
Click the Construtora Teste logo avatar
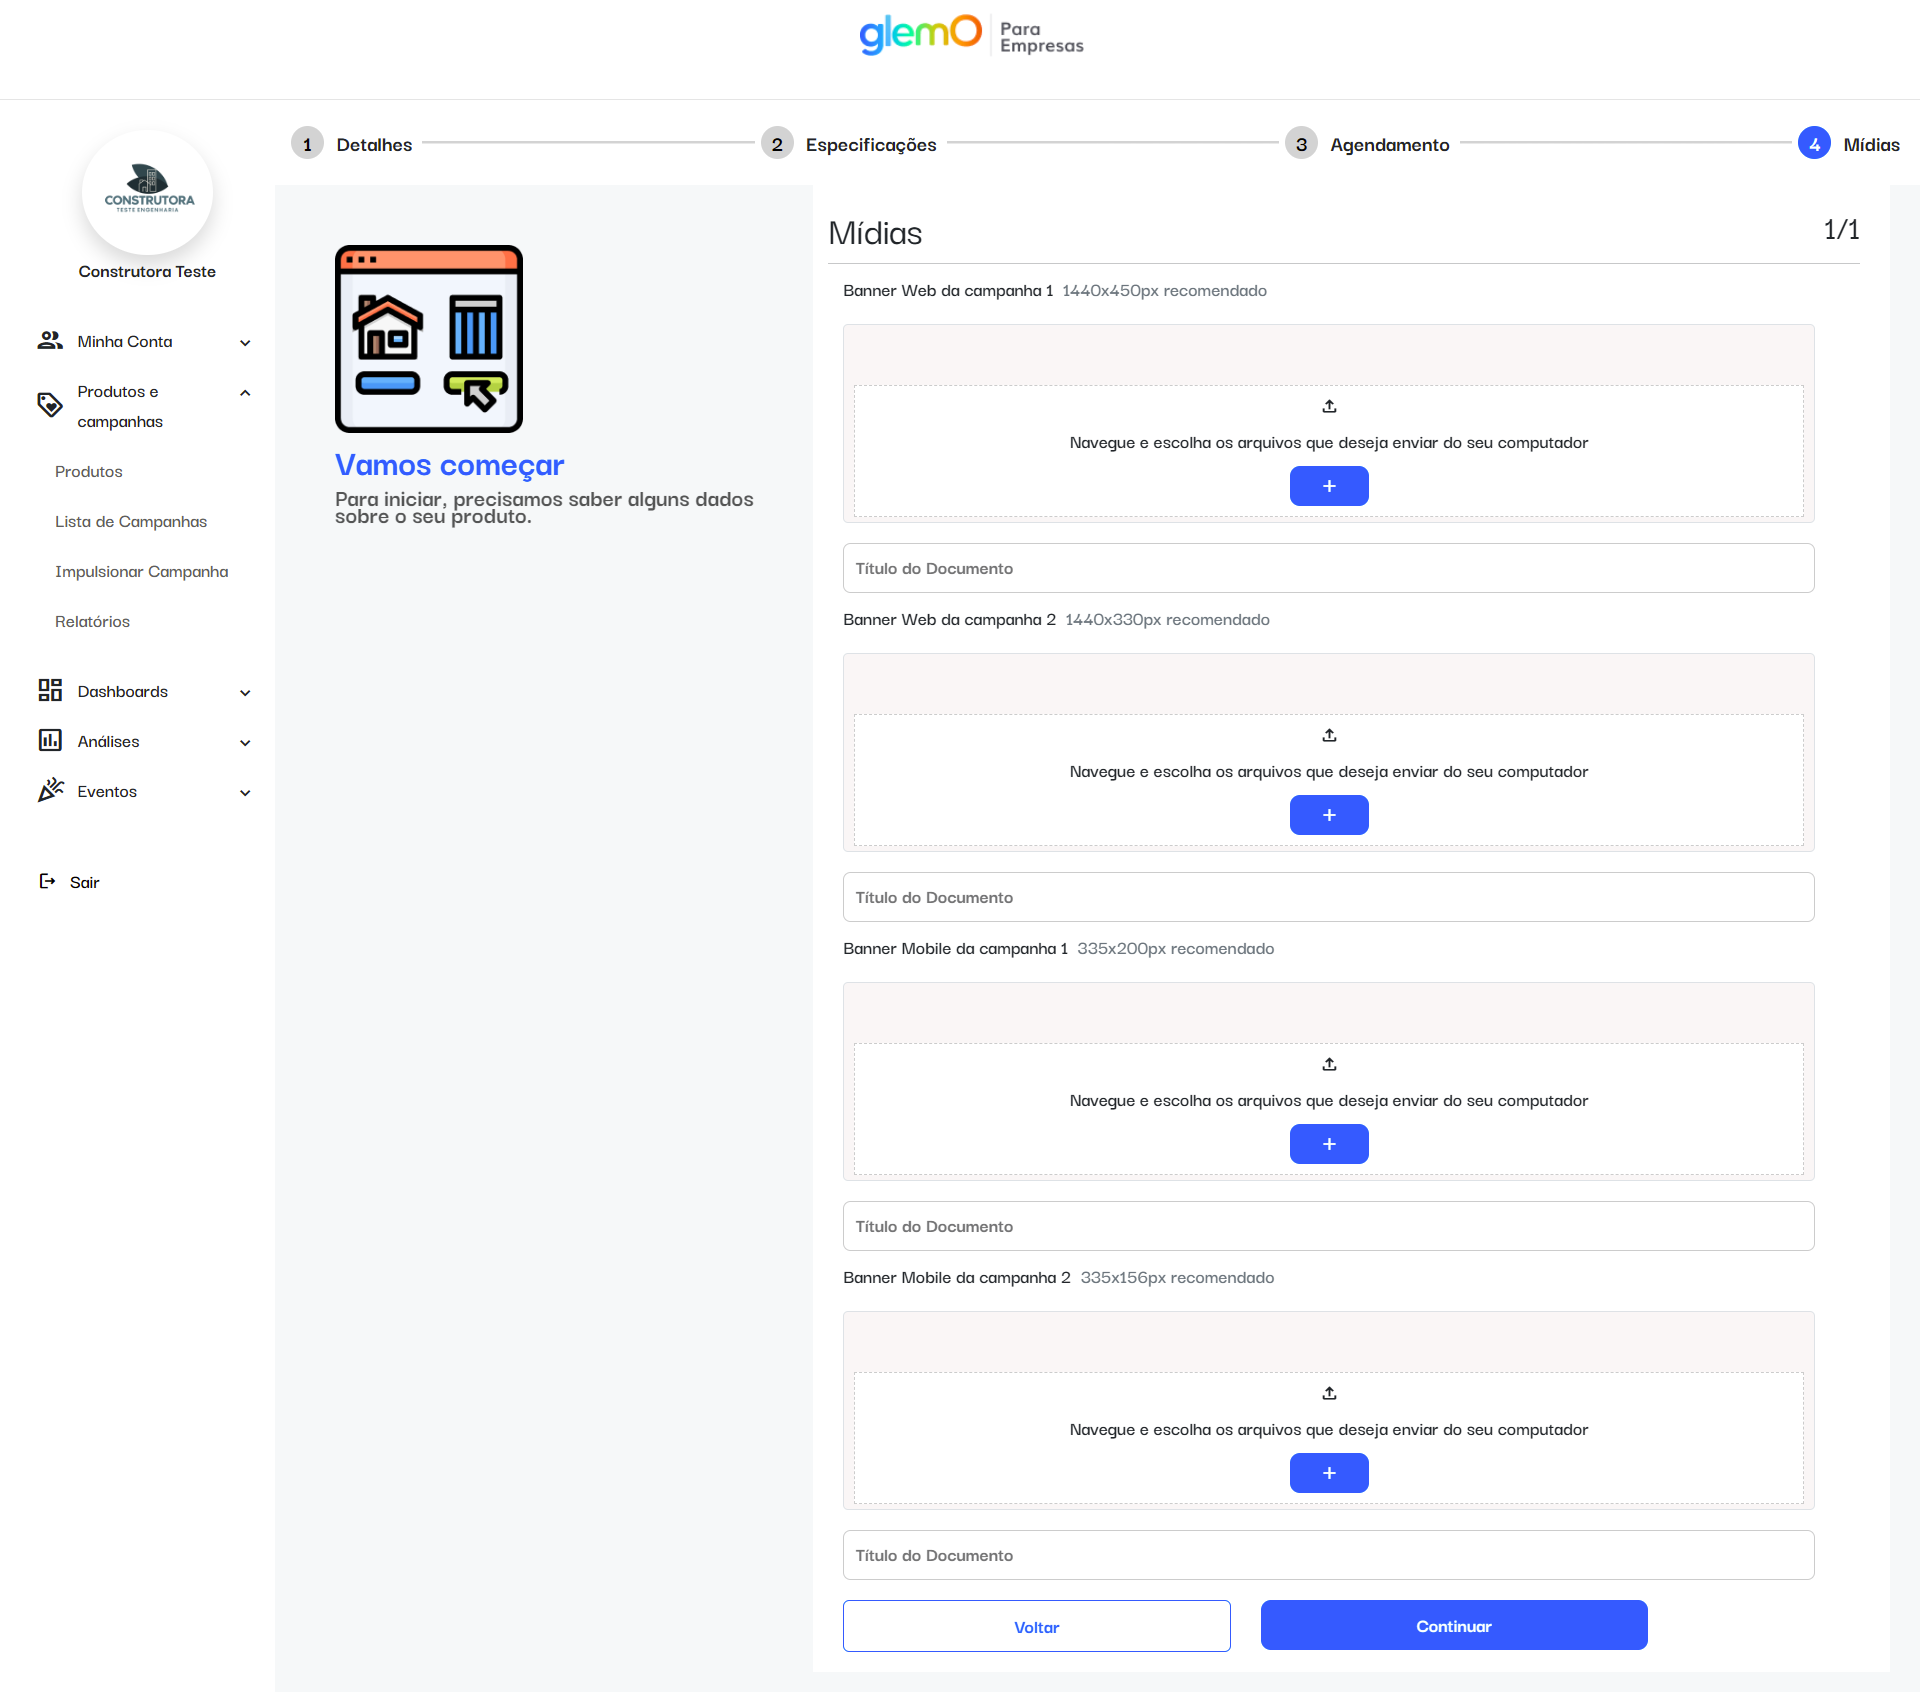pos(148,193)
